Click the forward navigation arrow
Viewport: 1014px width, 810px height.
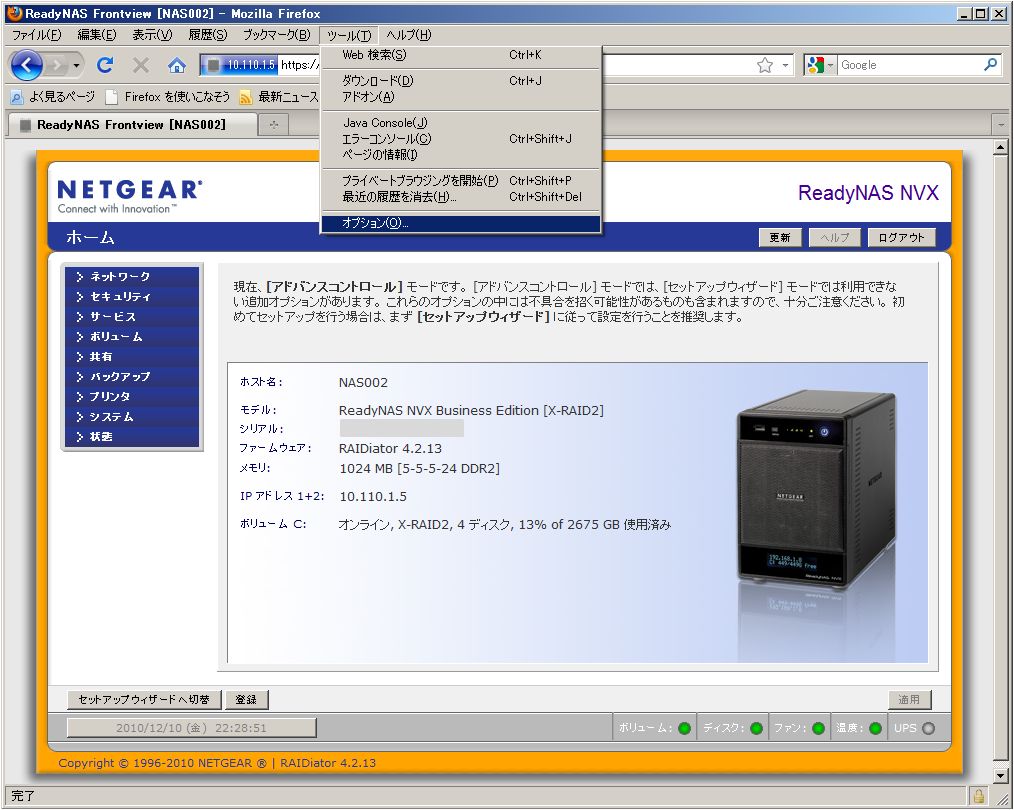(x=57, y=65)
